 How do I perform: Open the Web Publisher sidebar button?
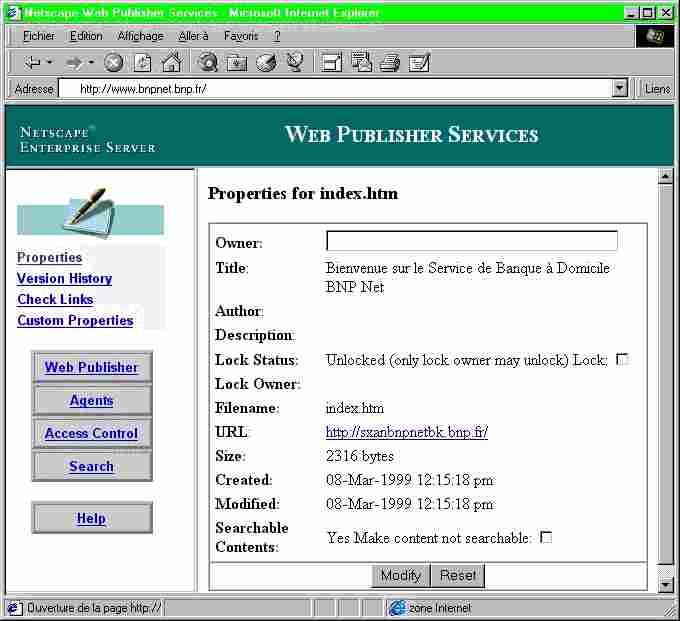click(x=92, y=367)
